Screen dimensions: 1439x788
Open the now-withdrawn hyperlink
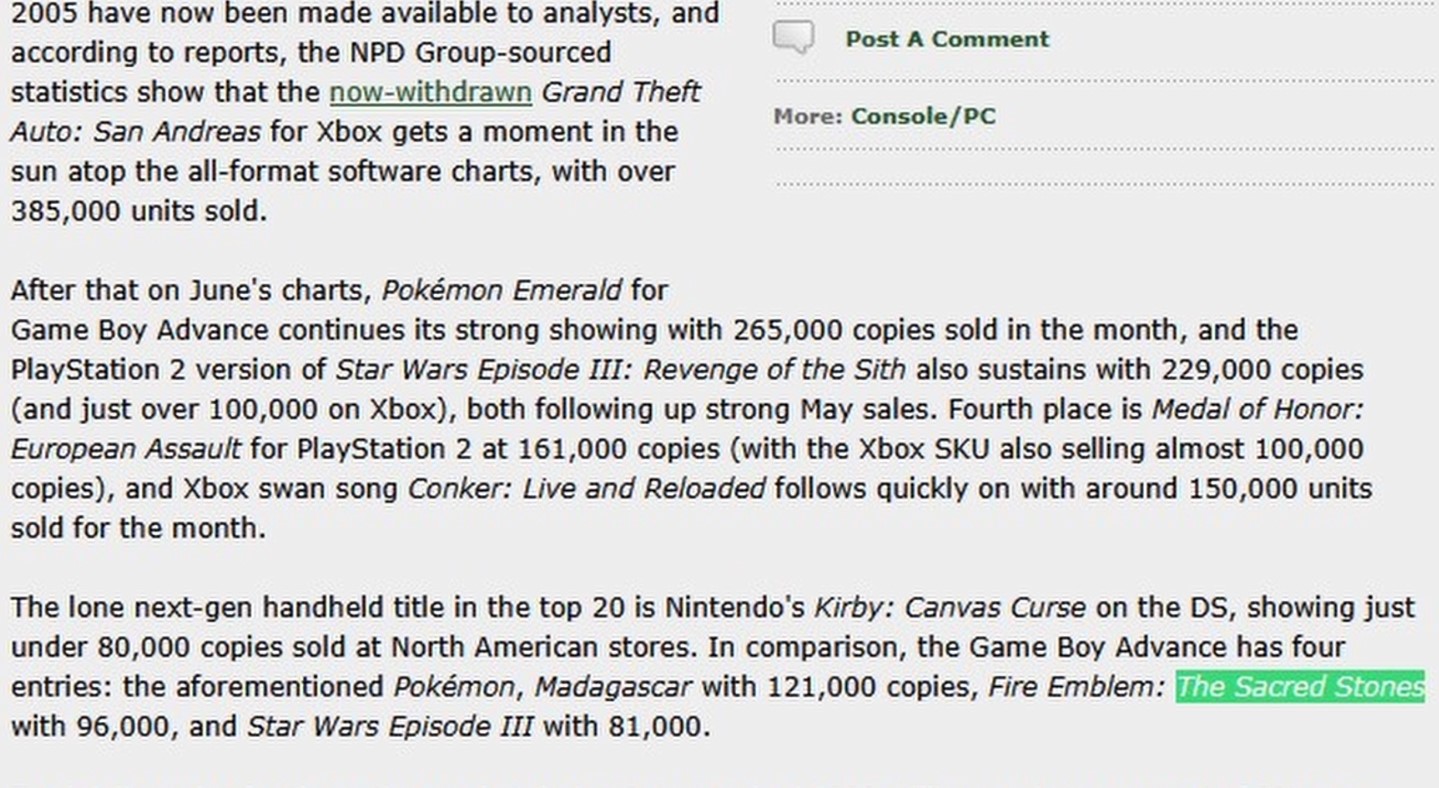click(430, 92)
